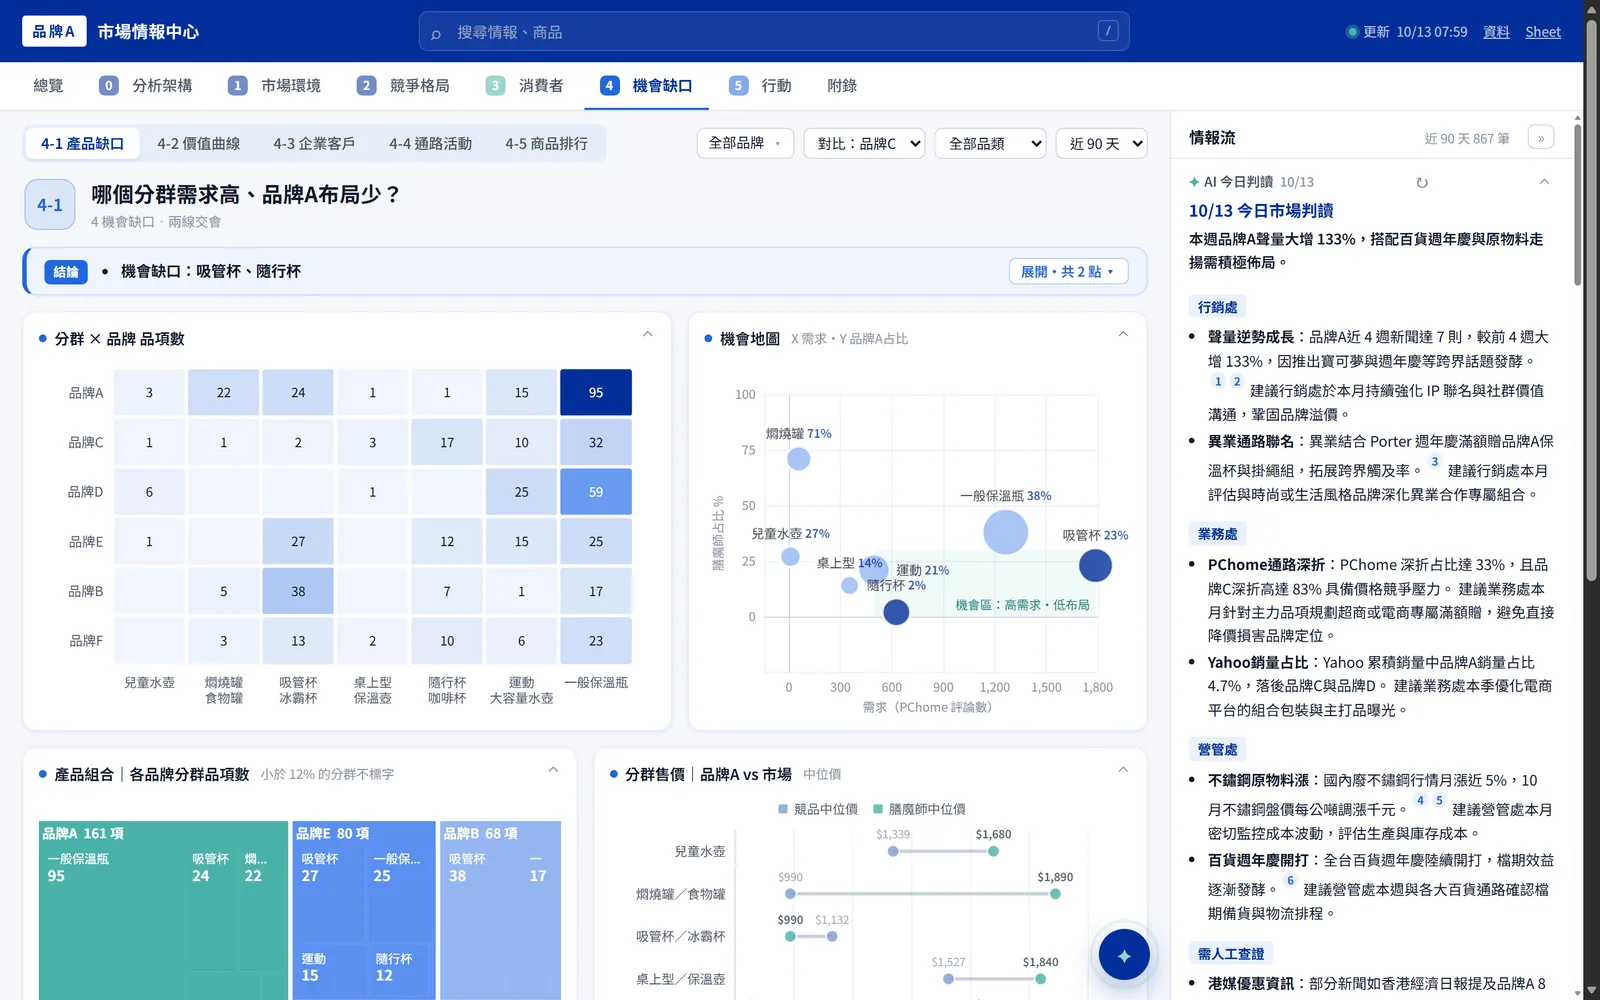
Task: Click the search magnifier icon
Action: [x=436, y=33]
